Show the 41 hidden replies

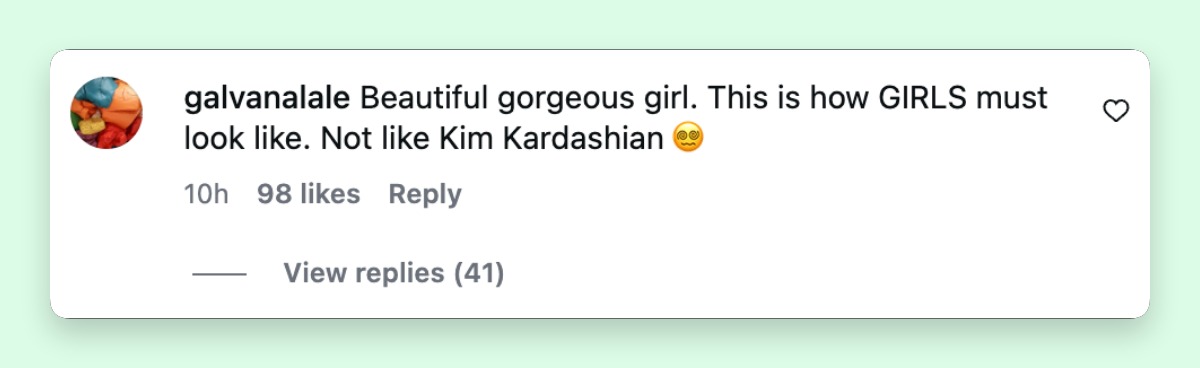point(393,272)
